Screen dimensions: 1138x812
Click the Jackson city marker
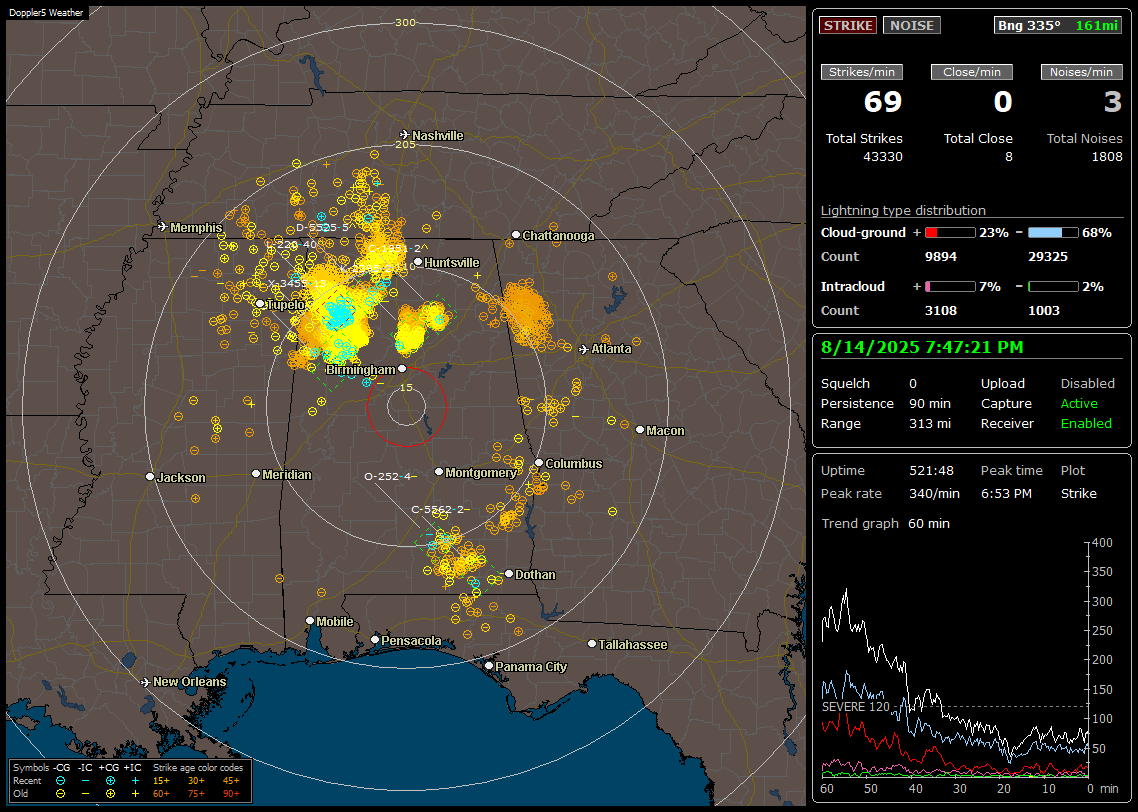[150, 477]
